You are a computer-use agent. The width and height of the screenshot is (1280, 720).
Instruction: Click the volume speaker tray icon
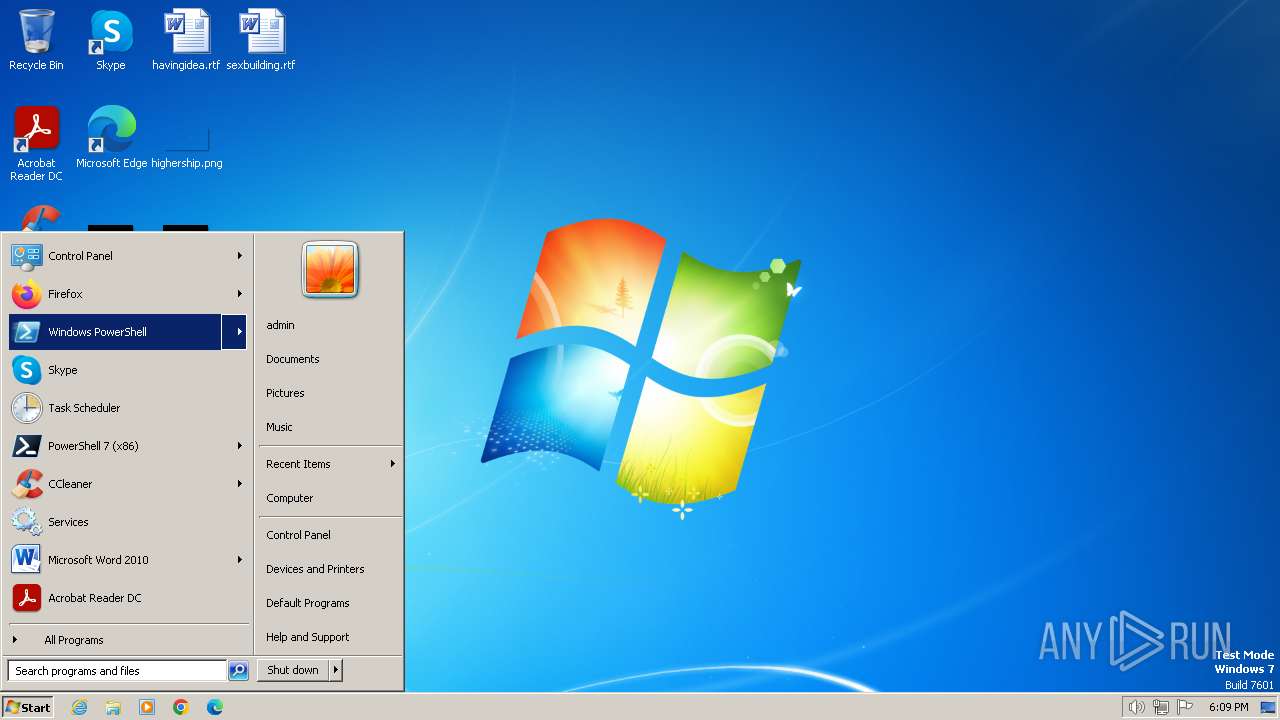[x=1136, y=707]
